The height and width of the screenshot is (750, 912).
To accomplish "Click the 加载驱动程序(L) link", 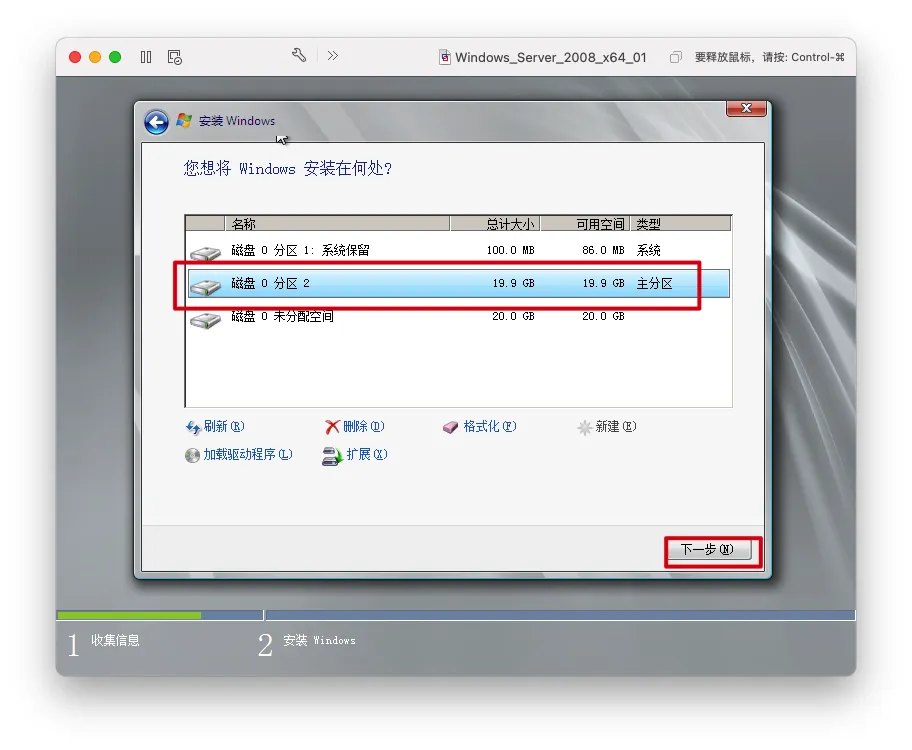I will 248,454.
